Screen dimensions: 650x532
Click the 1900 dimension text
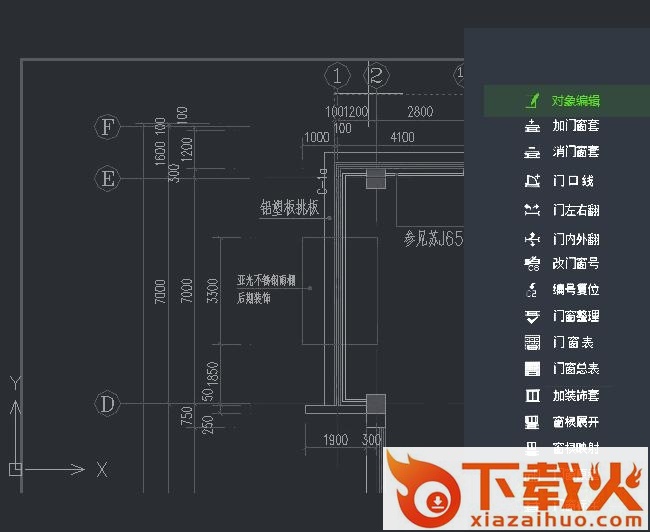click(335, 440)
